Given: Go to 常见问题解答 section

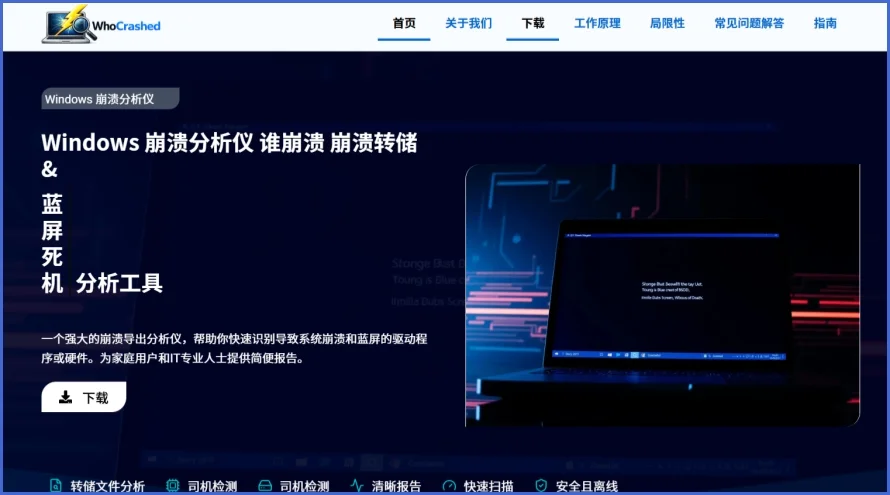Looking at the screenshot, I should (x=749, y=23).
